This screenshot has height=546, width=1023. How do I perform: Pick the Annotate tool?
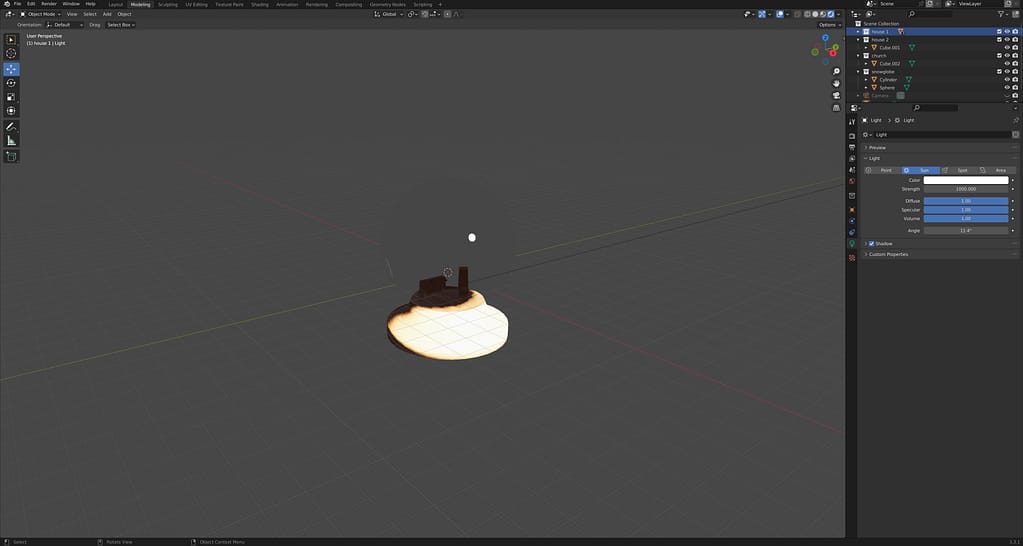tap(12, 127)
